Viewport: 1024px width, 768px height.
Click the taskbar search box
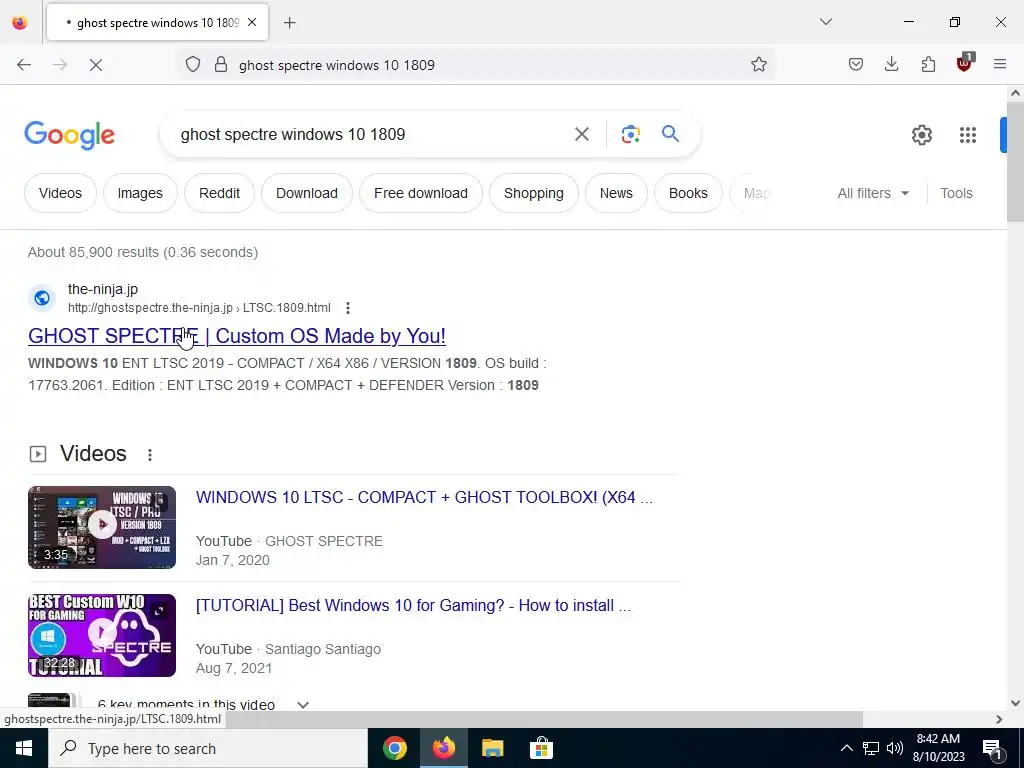(208, 748)
